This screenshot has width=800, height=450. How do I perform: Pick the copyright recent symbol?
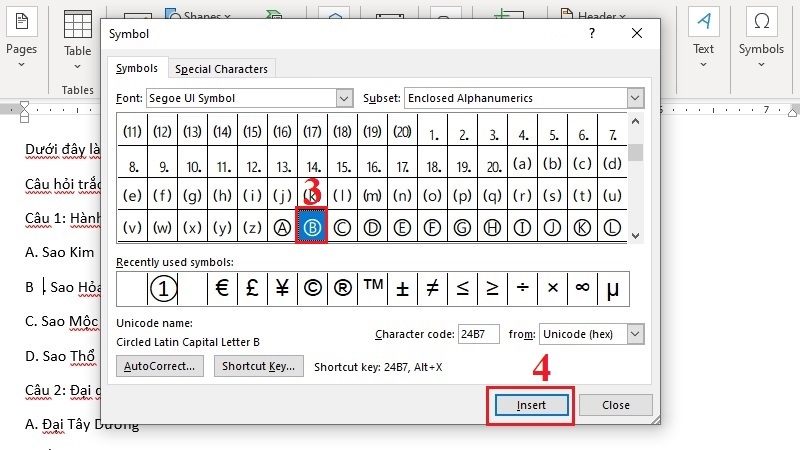(x=312, y=289)
